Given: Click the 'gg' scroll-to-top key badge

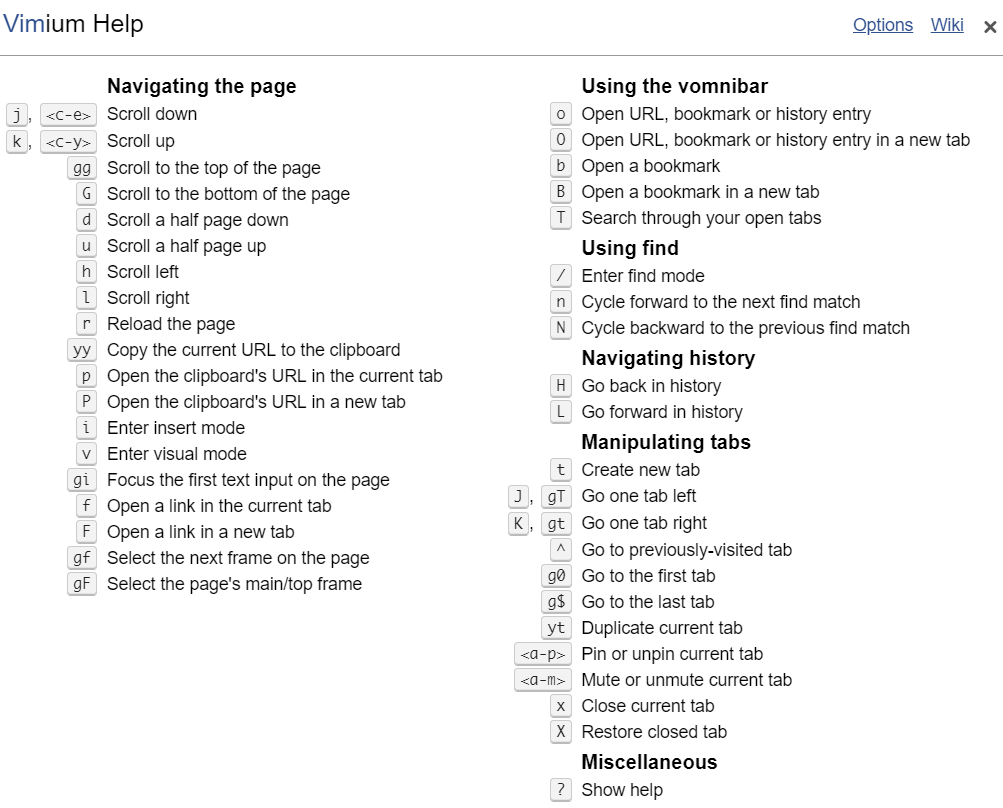Looking at the screenshot, I should 82,168.
